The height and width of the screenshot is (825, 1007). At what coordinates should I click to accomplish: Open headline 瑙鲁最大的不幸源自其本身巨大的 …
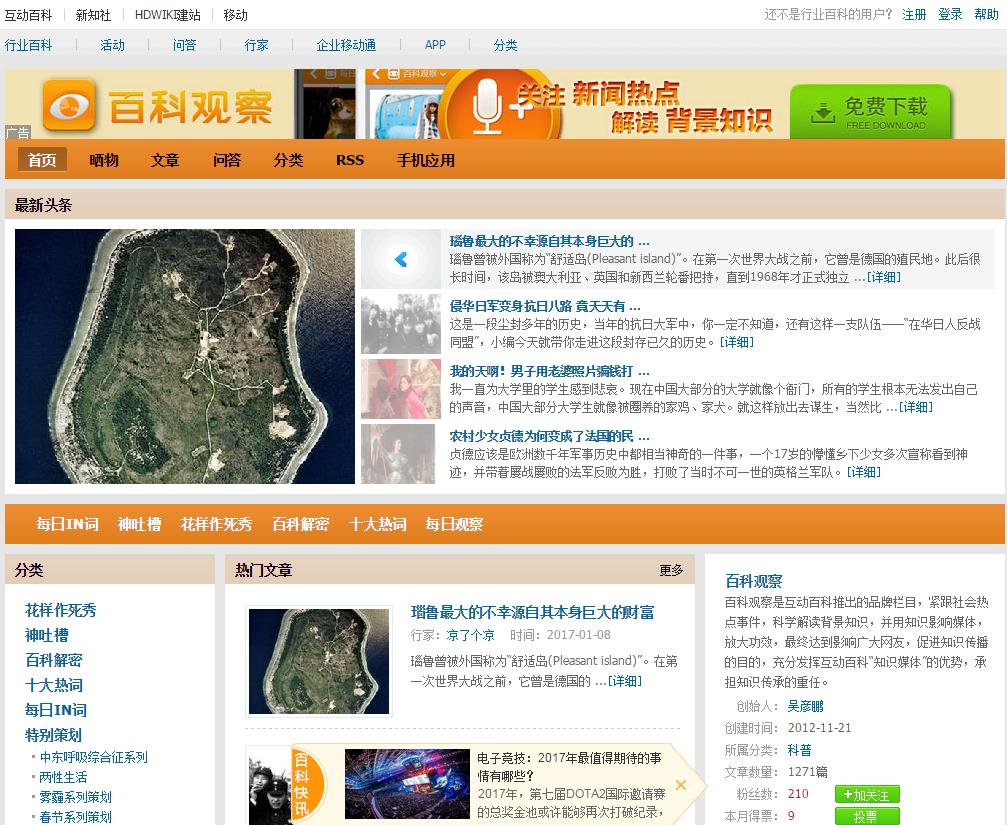point(550,241)
